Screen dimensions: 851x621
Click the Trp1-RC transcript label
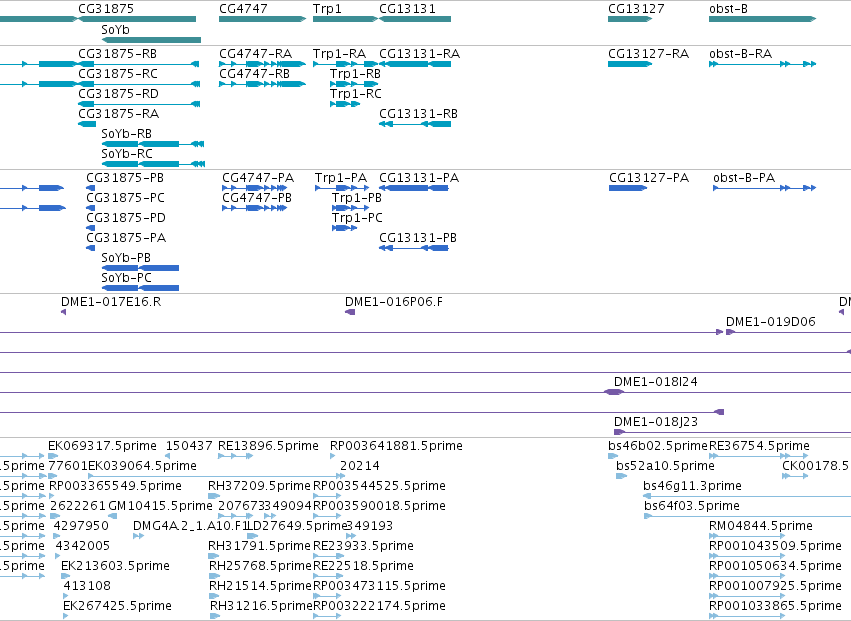[x=355, y=94]
